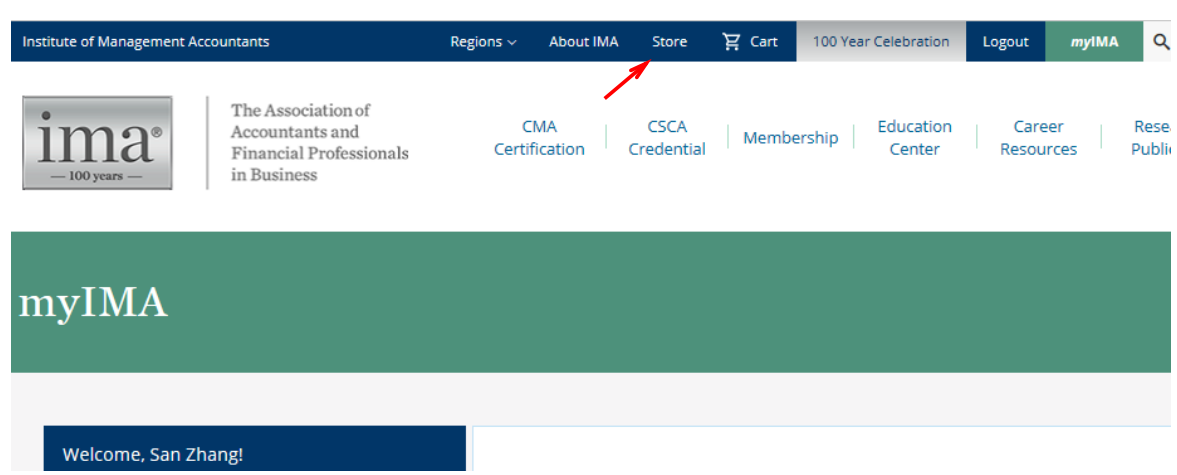Open the CSCA Credential menu
1177x475 pixels.
pyautogui.click(x=667, y=137)
